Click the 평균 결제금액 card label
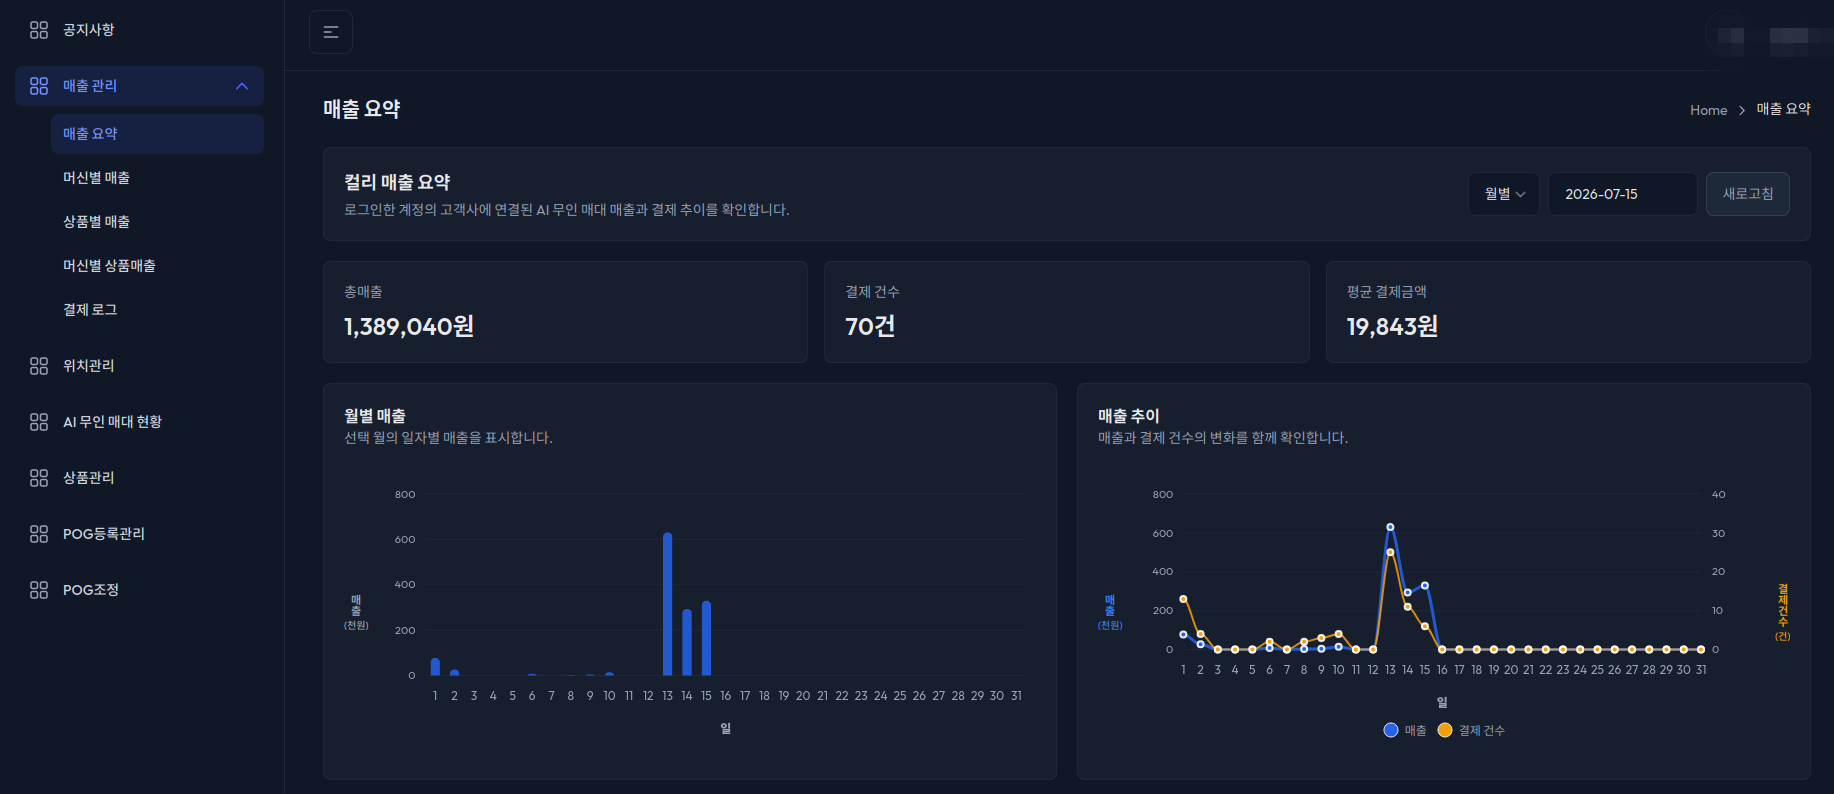The image size is (1834, 794). (1387, 292)
